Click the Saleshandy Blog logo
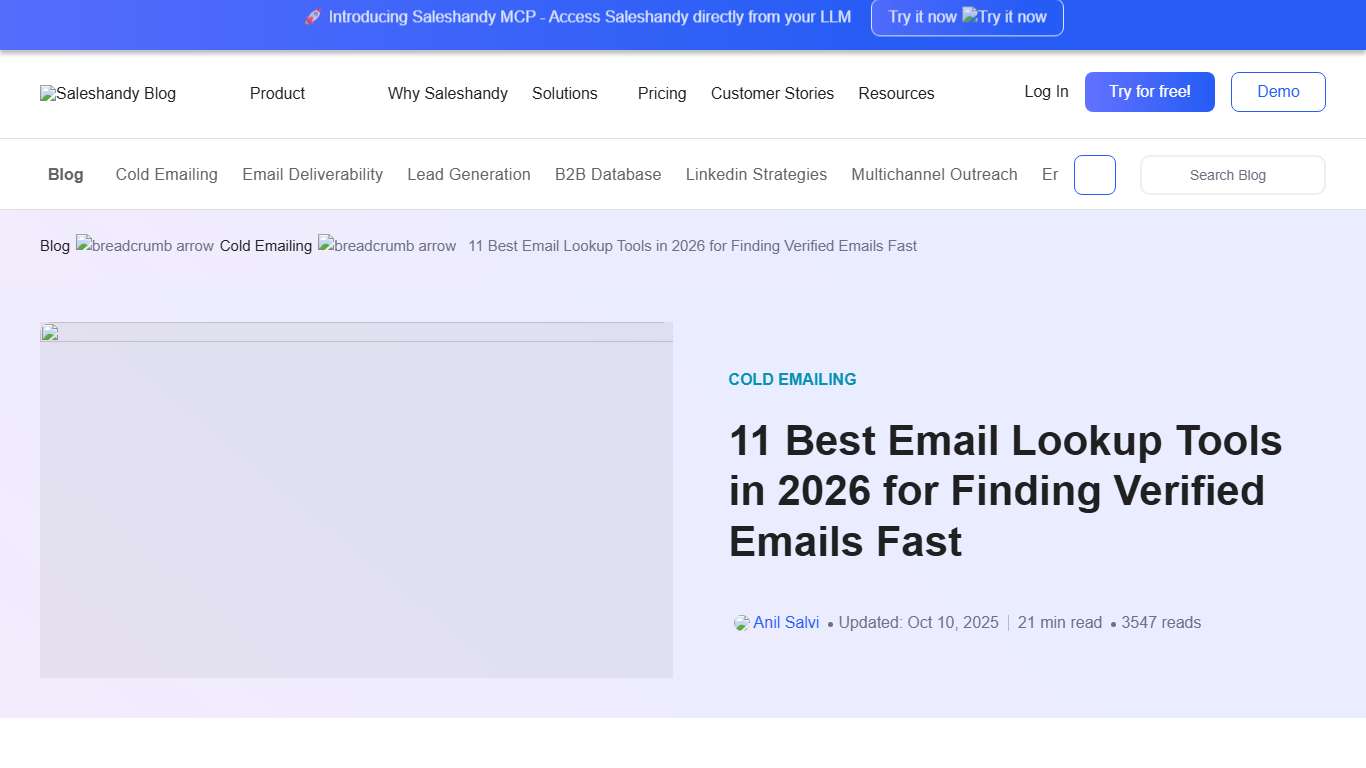This screenshot has width=1366, height=768. coord(107,93)
